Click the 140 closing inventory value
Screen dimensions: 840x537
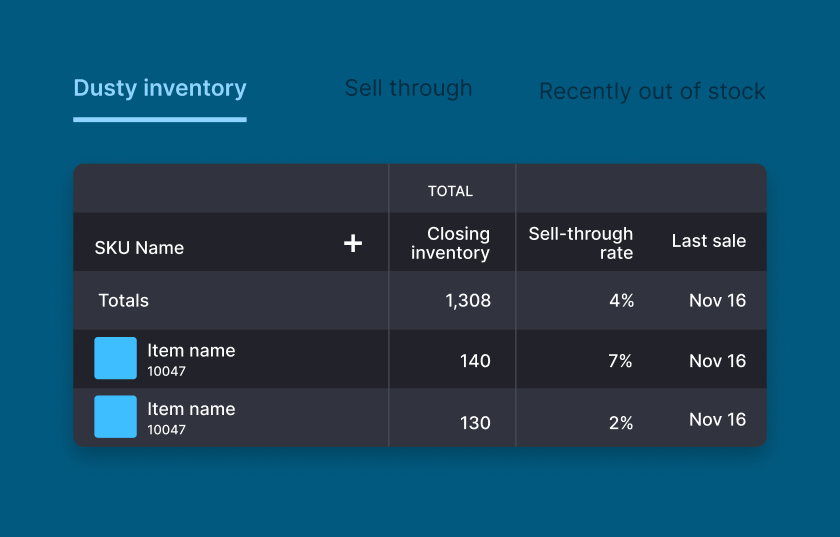(475, 361)
